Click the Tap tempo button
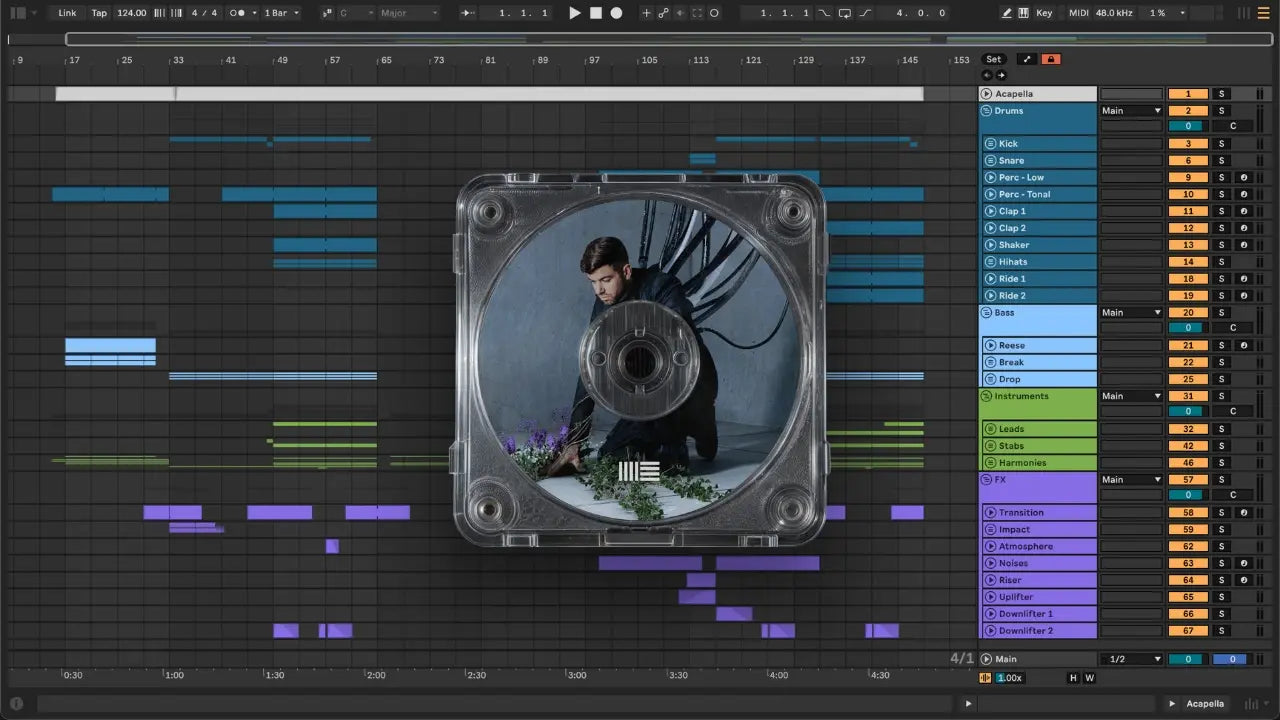 pos(99,13)
